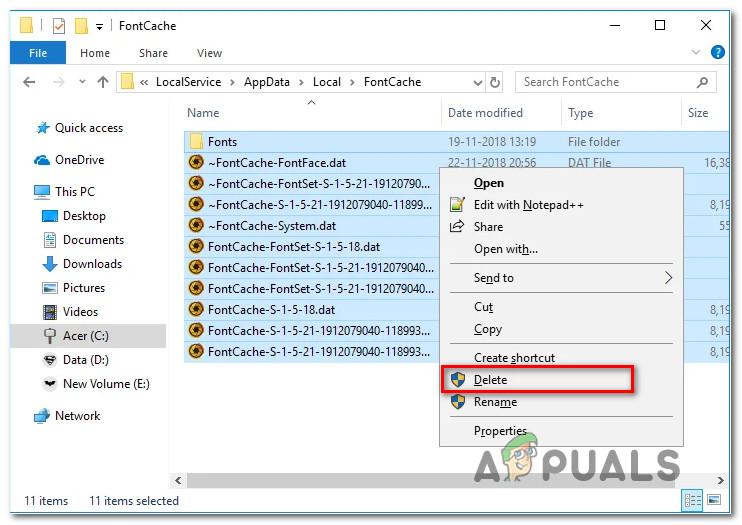
Task: Click FontCache in the address path
Action: tap(392, 82)
